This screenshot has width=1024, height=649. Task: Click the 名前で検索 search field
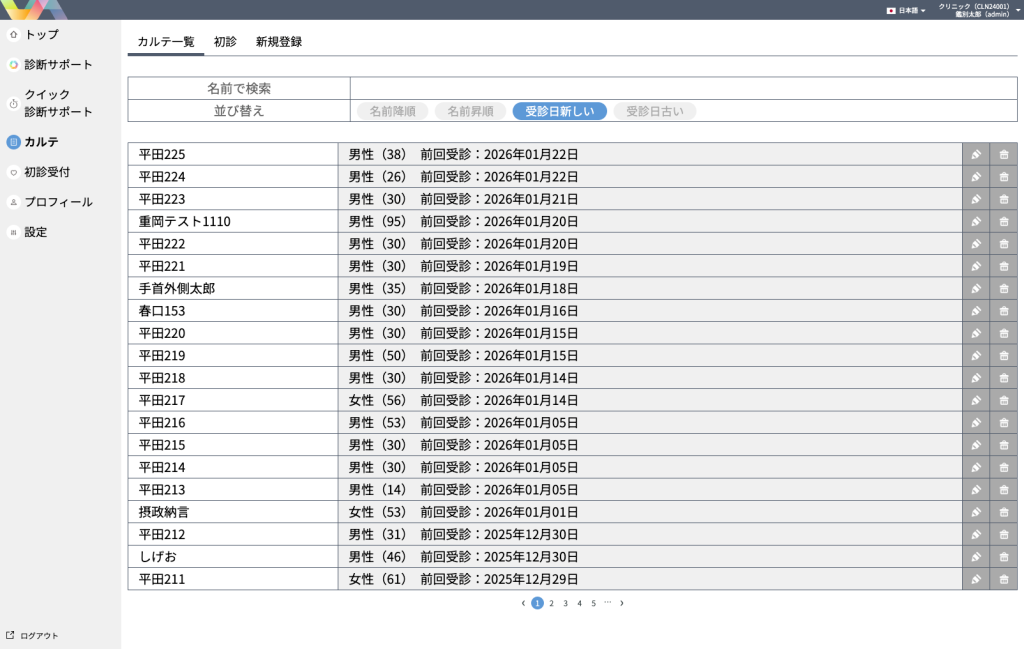tap(682, 89)
